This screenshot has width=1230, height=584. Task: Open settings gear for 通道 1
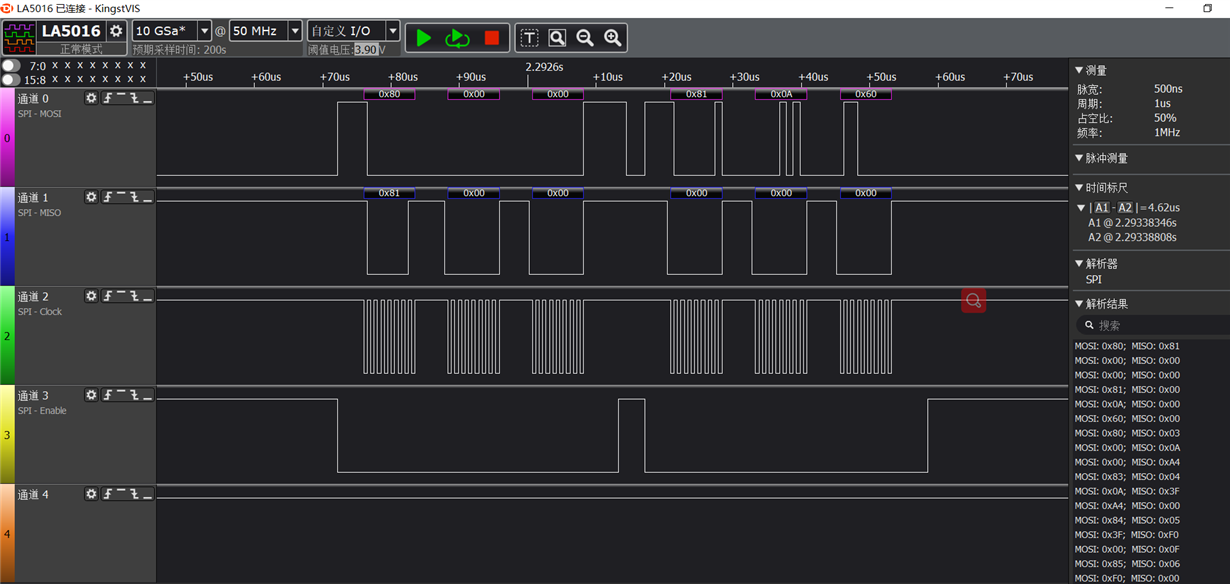tap(92, 197)
